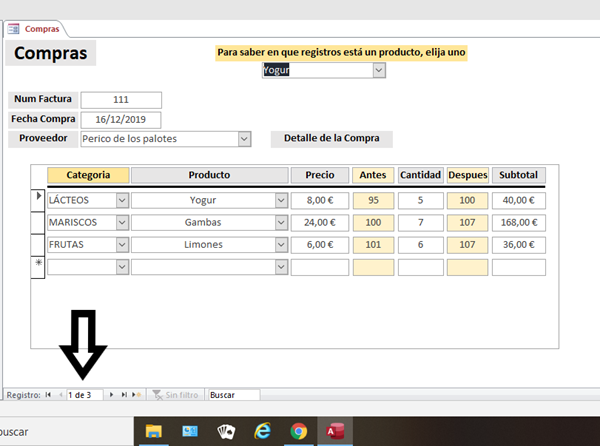Click the Num Factura field with 111

121,100
